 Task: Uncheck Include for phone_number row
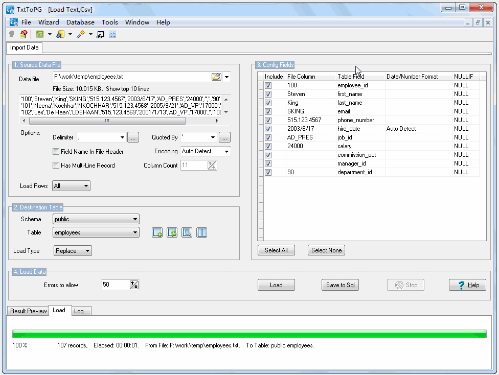pos(268,120)
